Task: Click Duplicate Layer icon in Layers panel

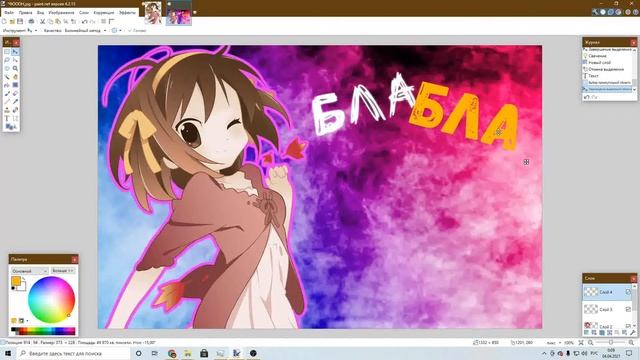Action: pos(602,332)
